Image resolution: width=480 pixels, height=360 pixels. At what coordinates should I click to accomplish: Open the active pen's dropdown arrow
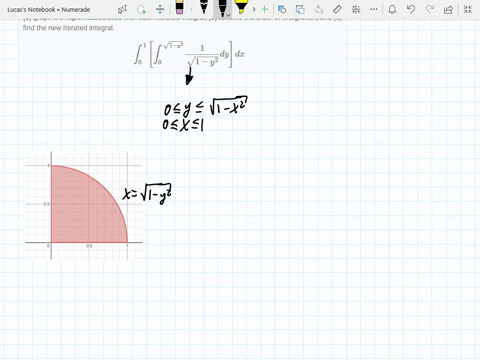[228, 15]
